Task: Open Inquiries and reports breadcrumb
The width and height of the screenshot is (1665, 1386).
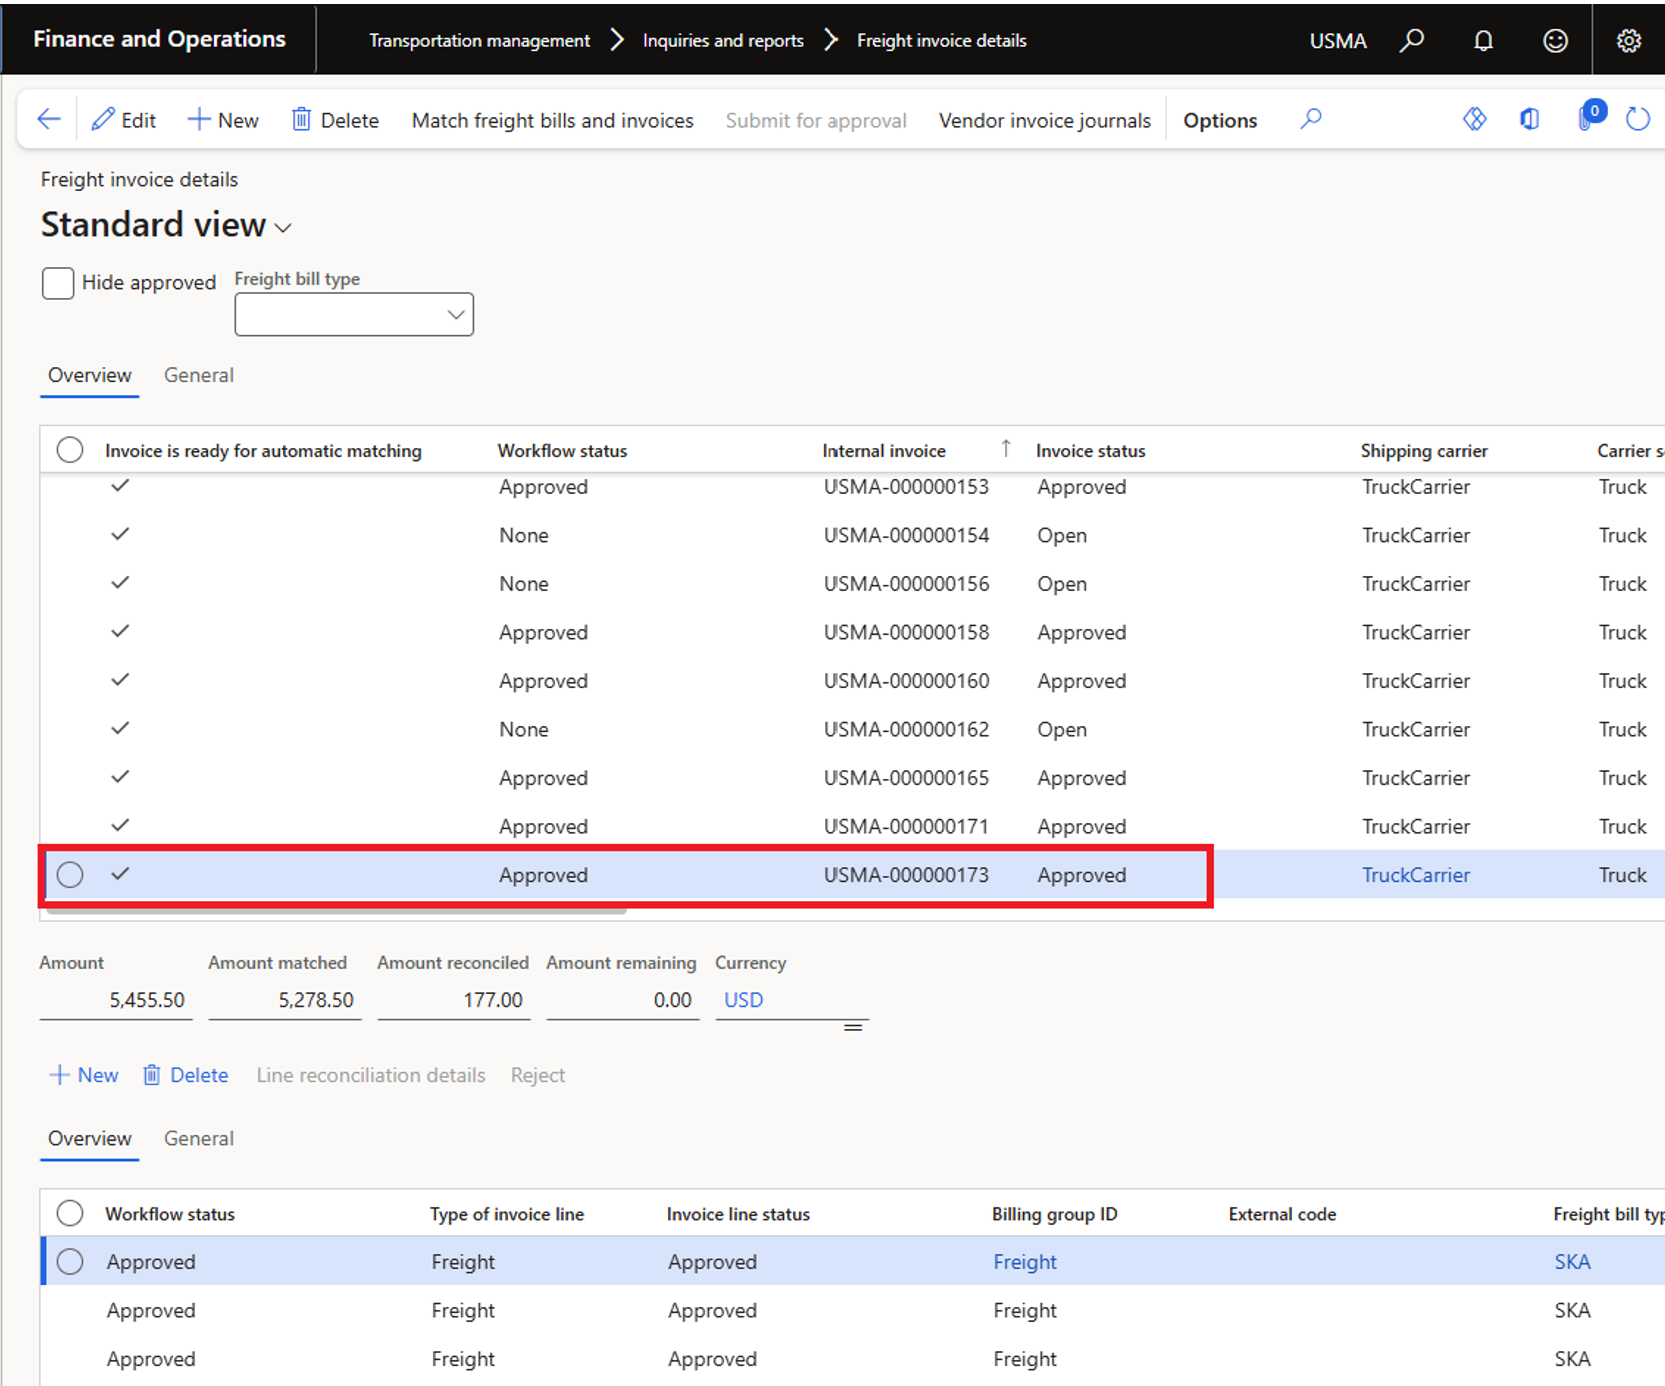Action: pyautogui.click(x=723, y=41)
